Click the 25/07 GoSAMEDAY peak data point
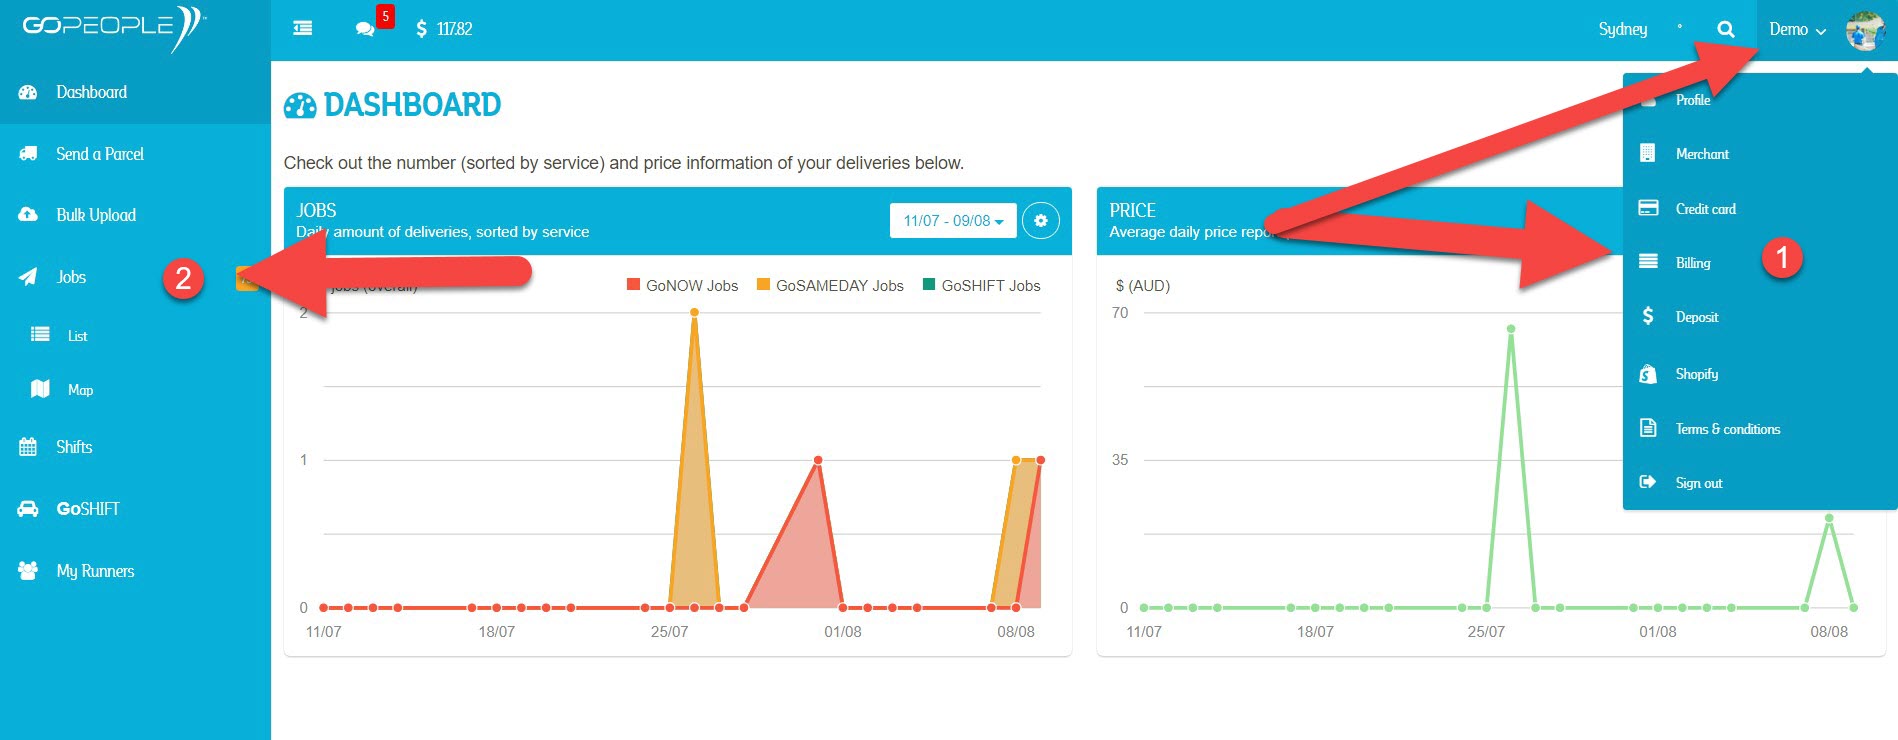Screen dimensions: 1898x740 coord(694,312)
